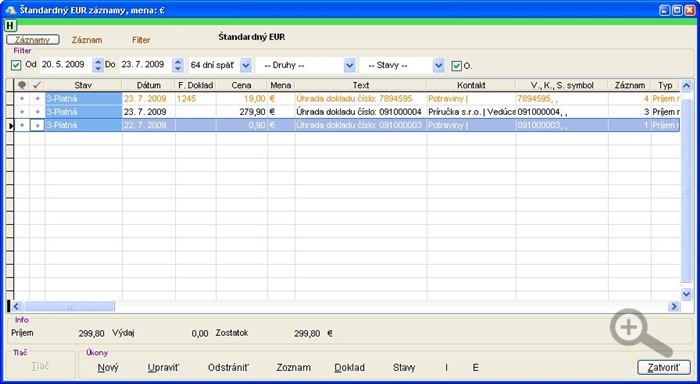Click the Zatvoriť button

click(664, 367)
